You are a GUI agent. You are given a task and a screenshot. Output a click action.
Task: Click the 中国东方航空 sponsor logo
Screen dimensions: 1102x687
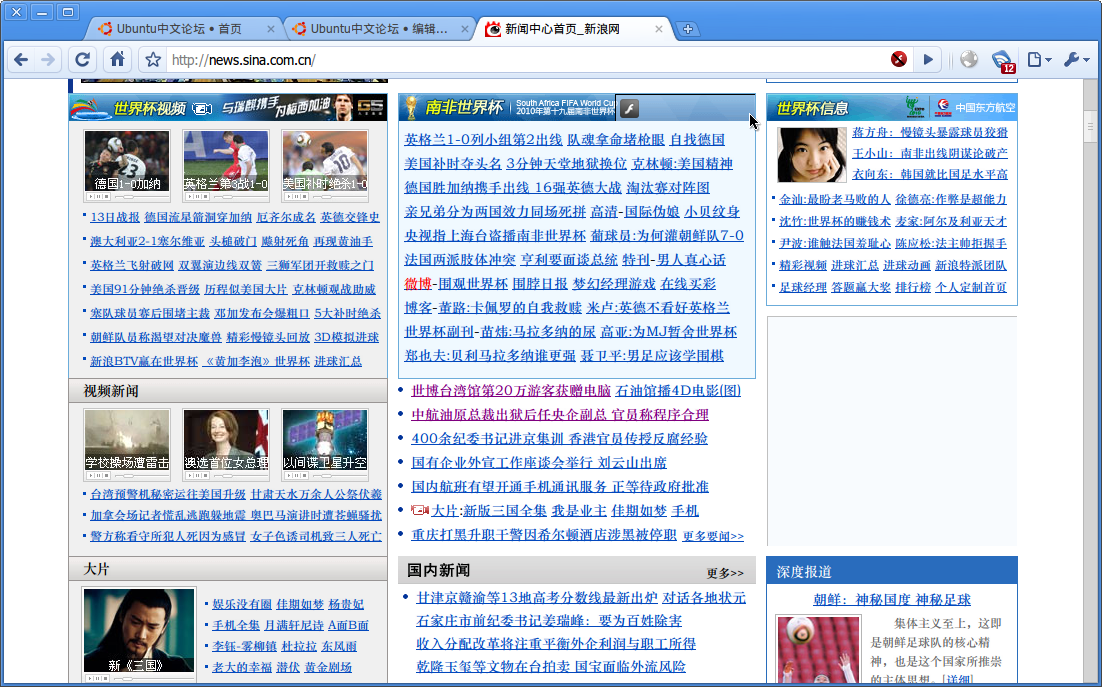(x=976, y=107)
